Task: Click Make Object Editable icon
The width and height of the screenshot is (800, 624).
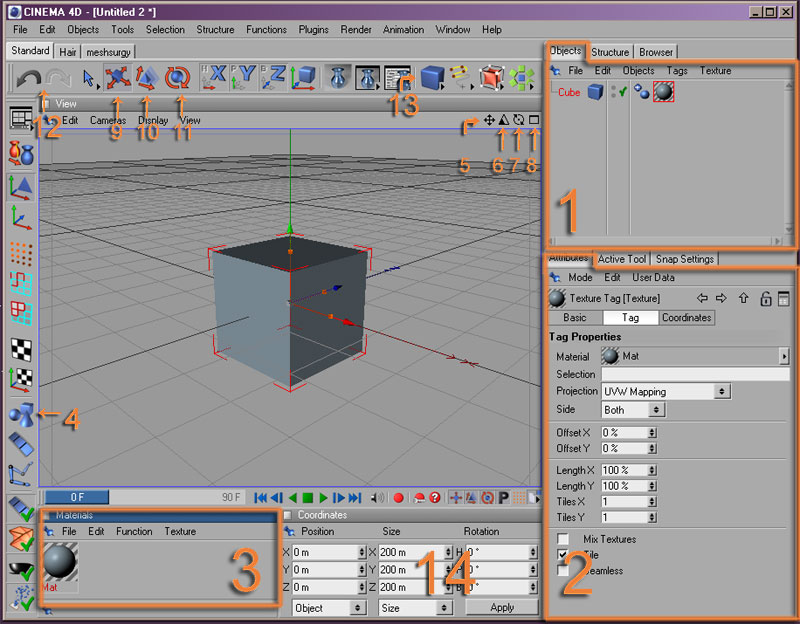Action: 21,153
